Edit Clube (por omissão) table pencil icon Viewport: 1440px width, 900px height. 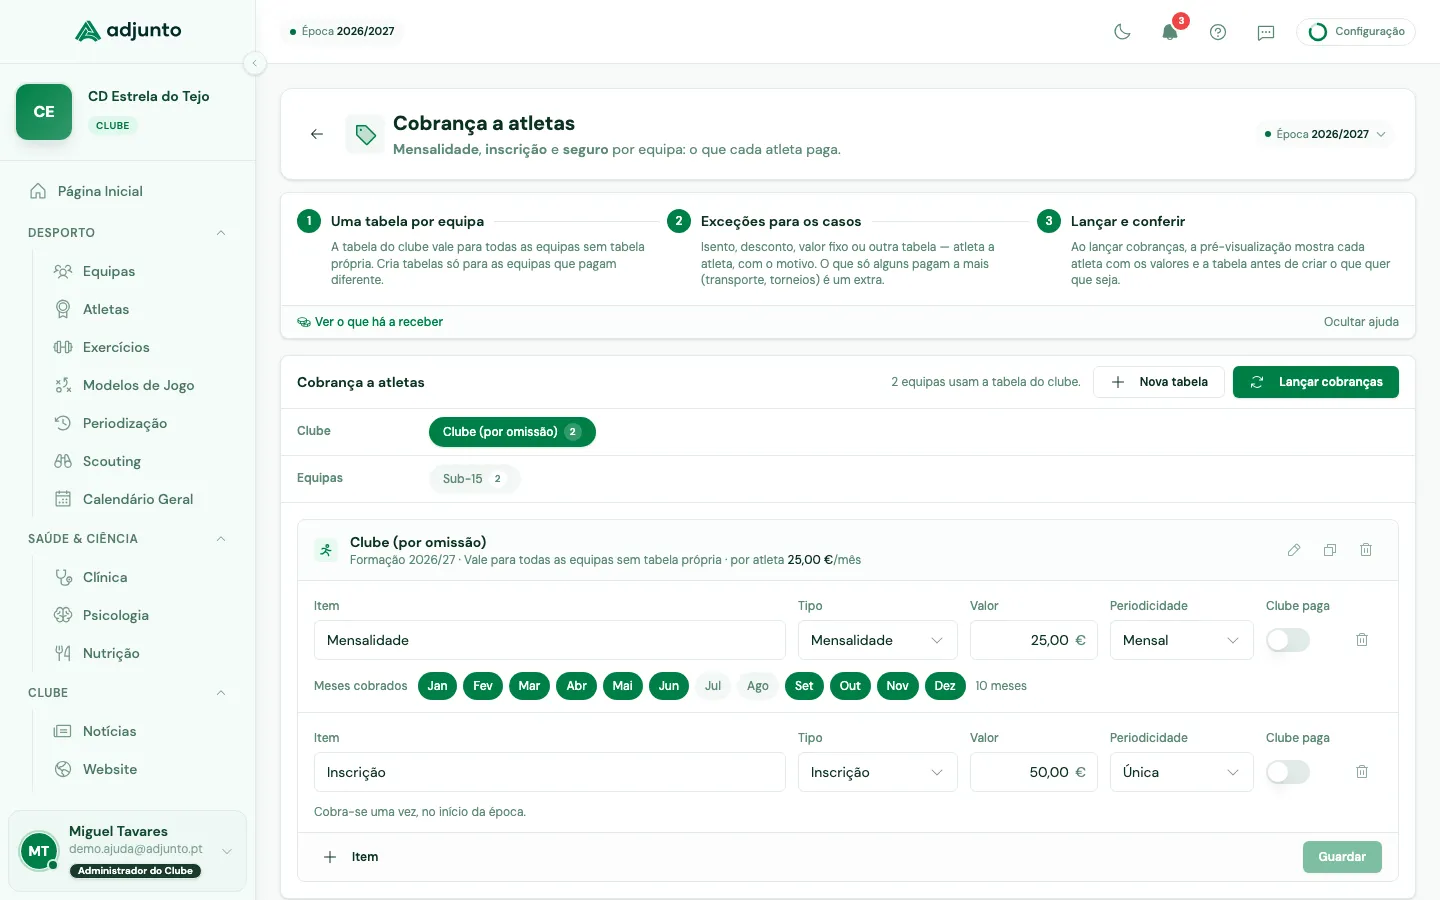pyautogui.click(x=1294, y=550)
